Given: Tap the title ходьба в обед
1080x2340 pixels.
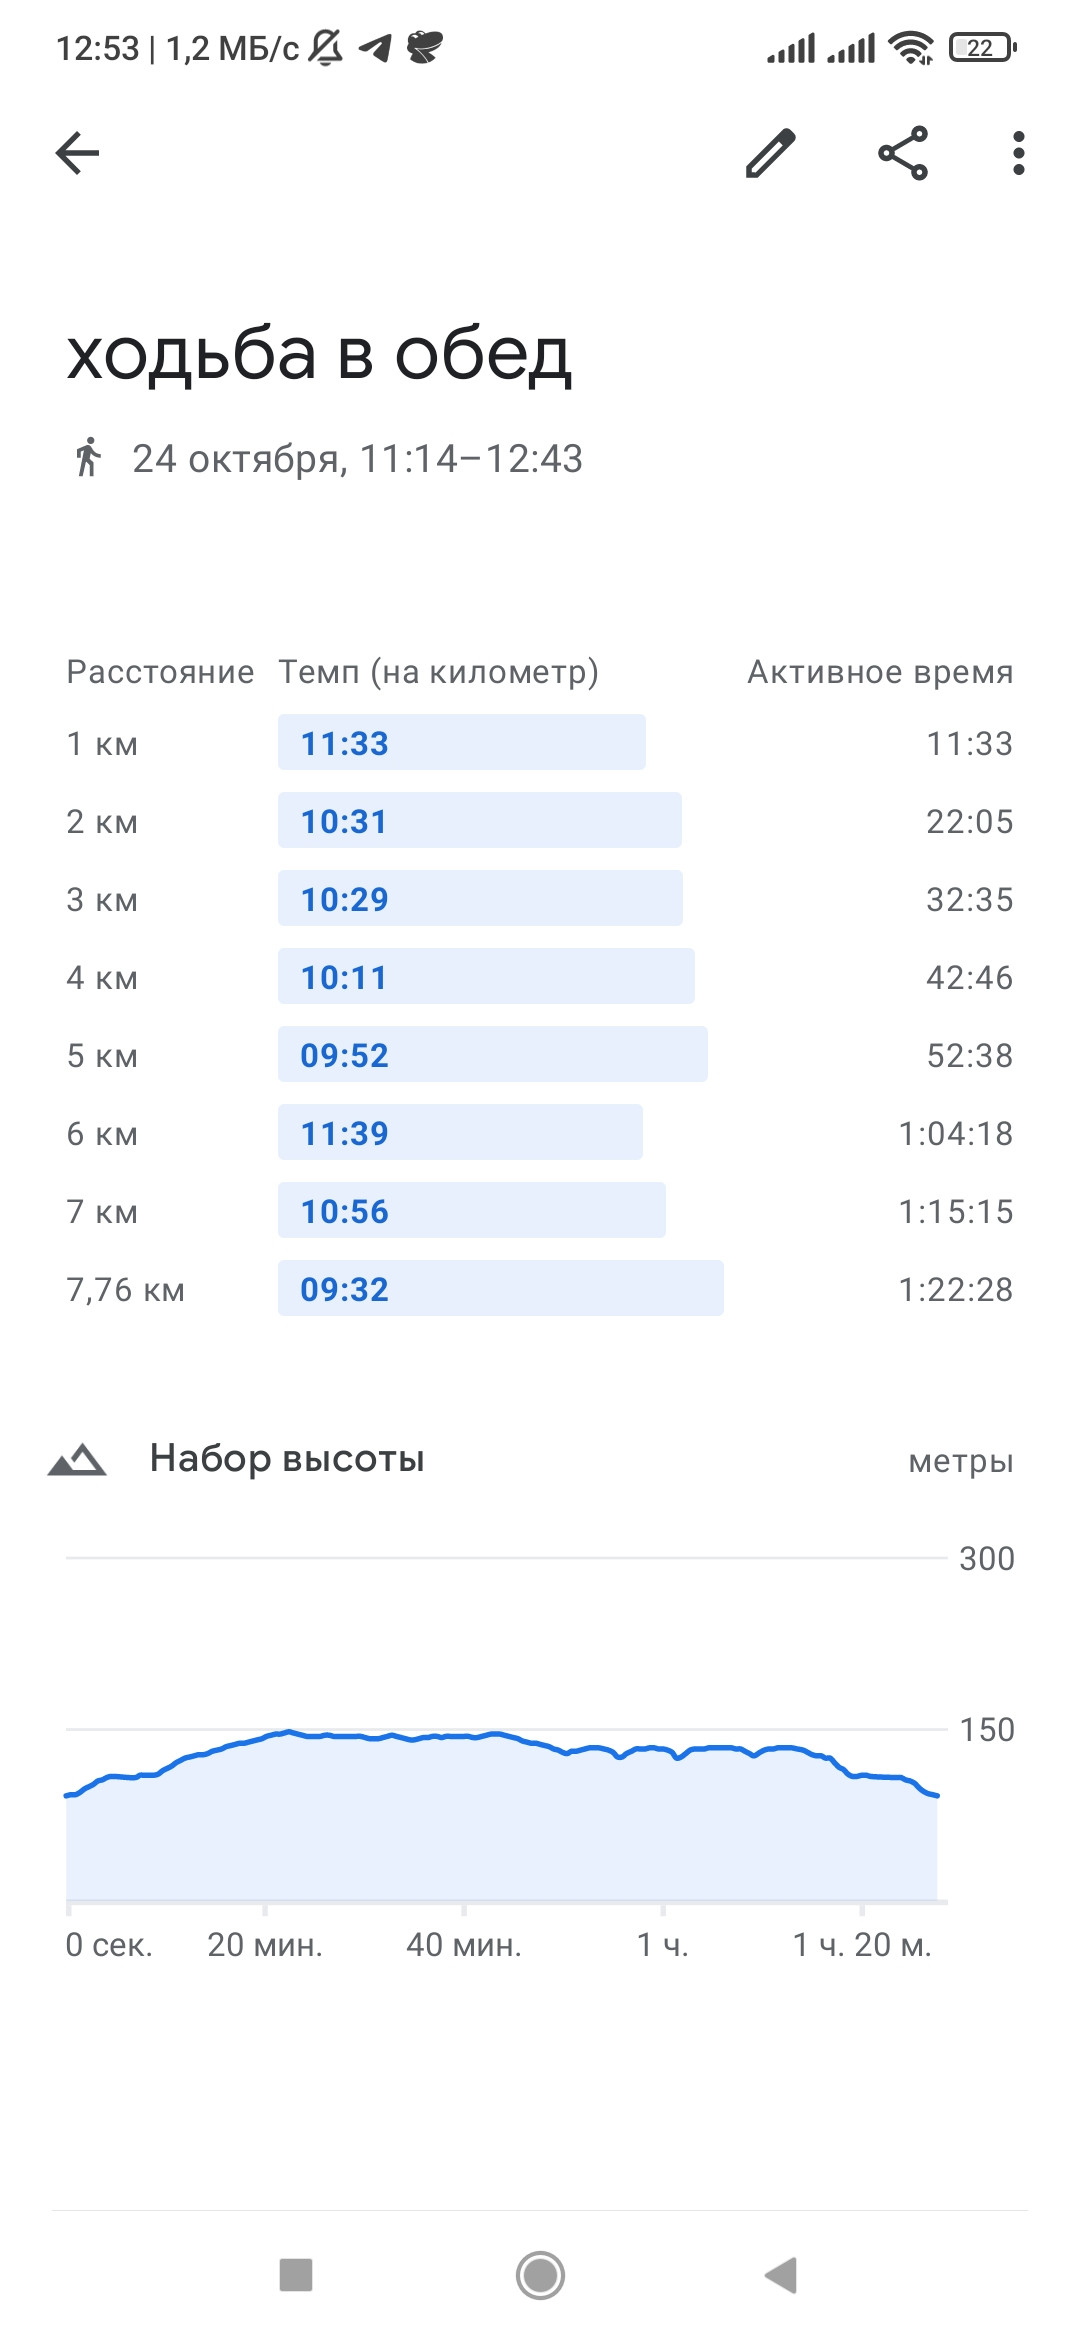Looking at the screenshot, I should coord(319,356).
